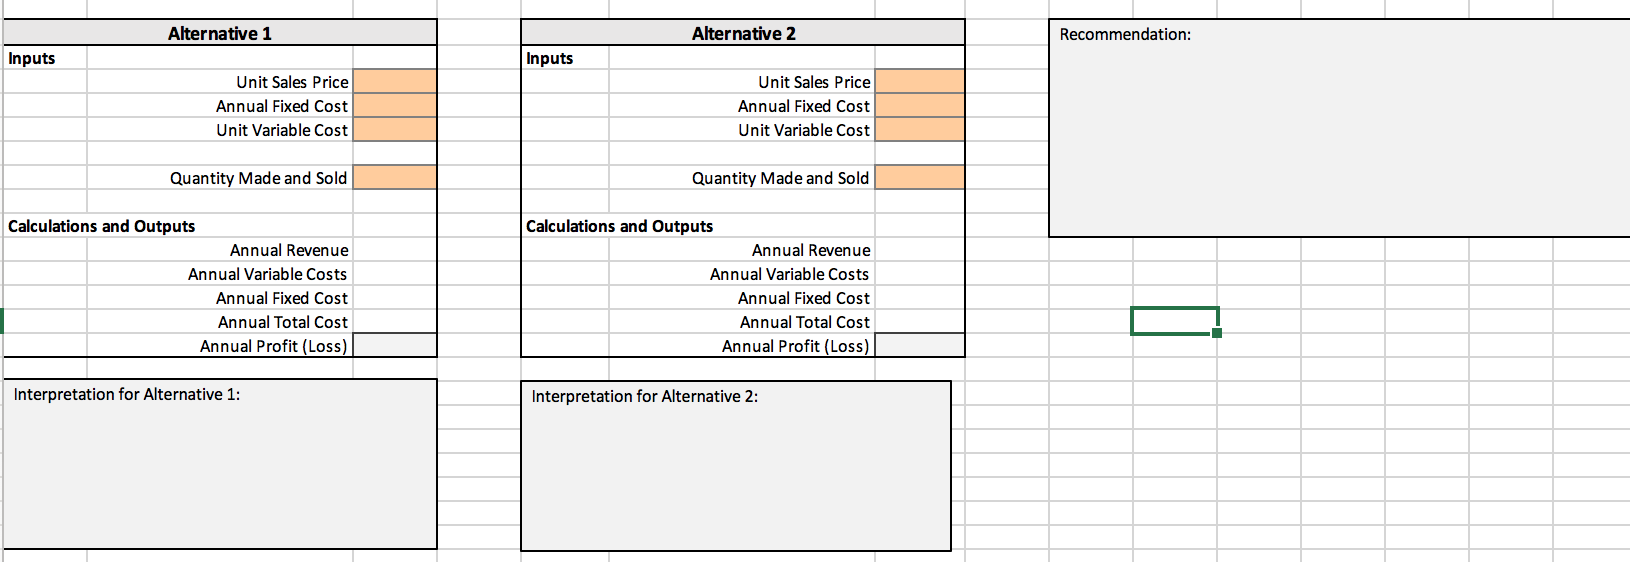The height and width of the screenshot is (562, 1630).
Task: Click Calculations and Outputs label in Alternative 2
Action: click(620, 226)
